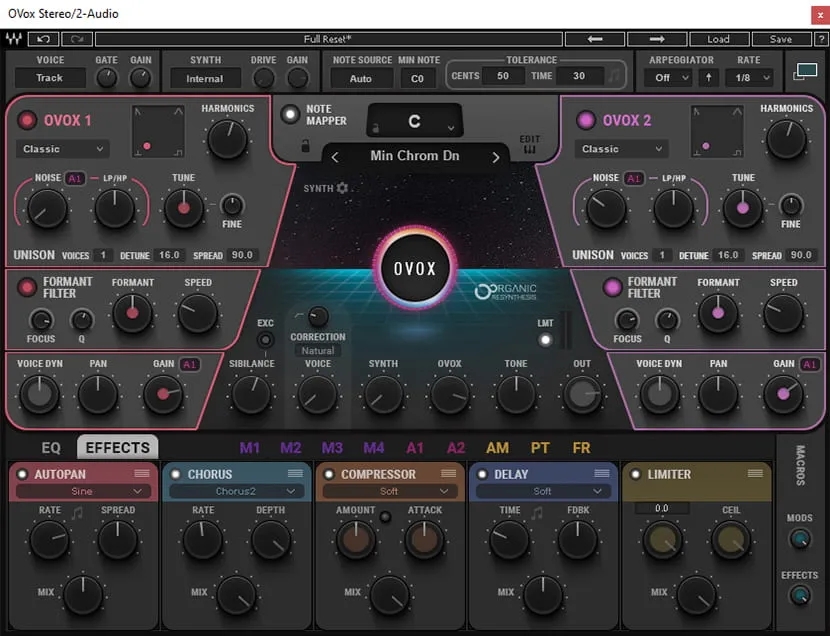
Task: Open the Waves logo menu
Action: click(x=14, y=39)
